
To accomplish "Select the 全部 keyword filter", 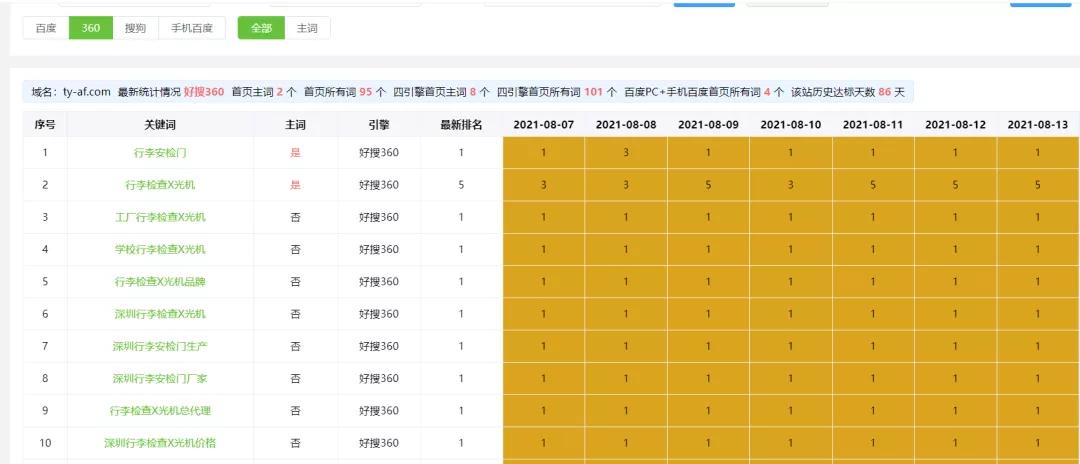I will tap(261, 28).
